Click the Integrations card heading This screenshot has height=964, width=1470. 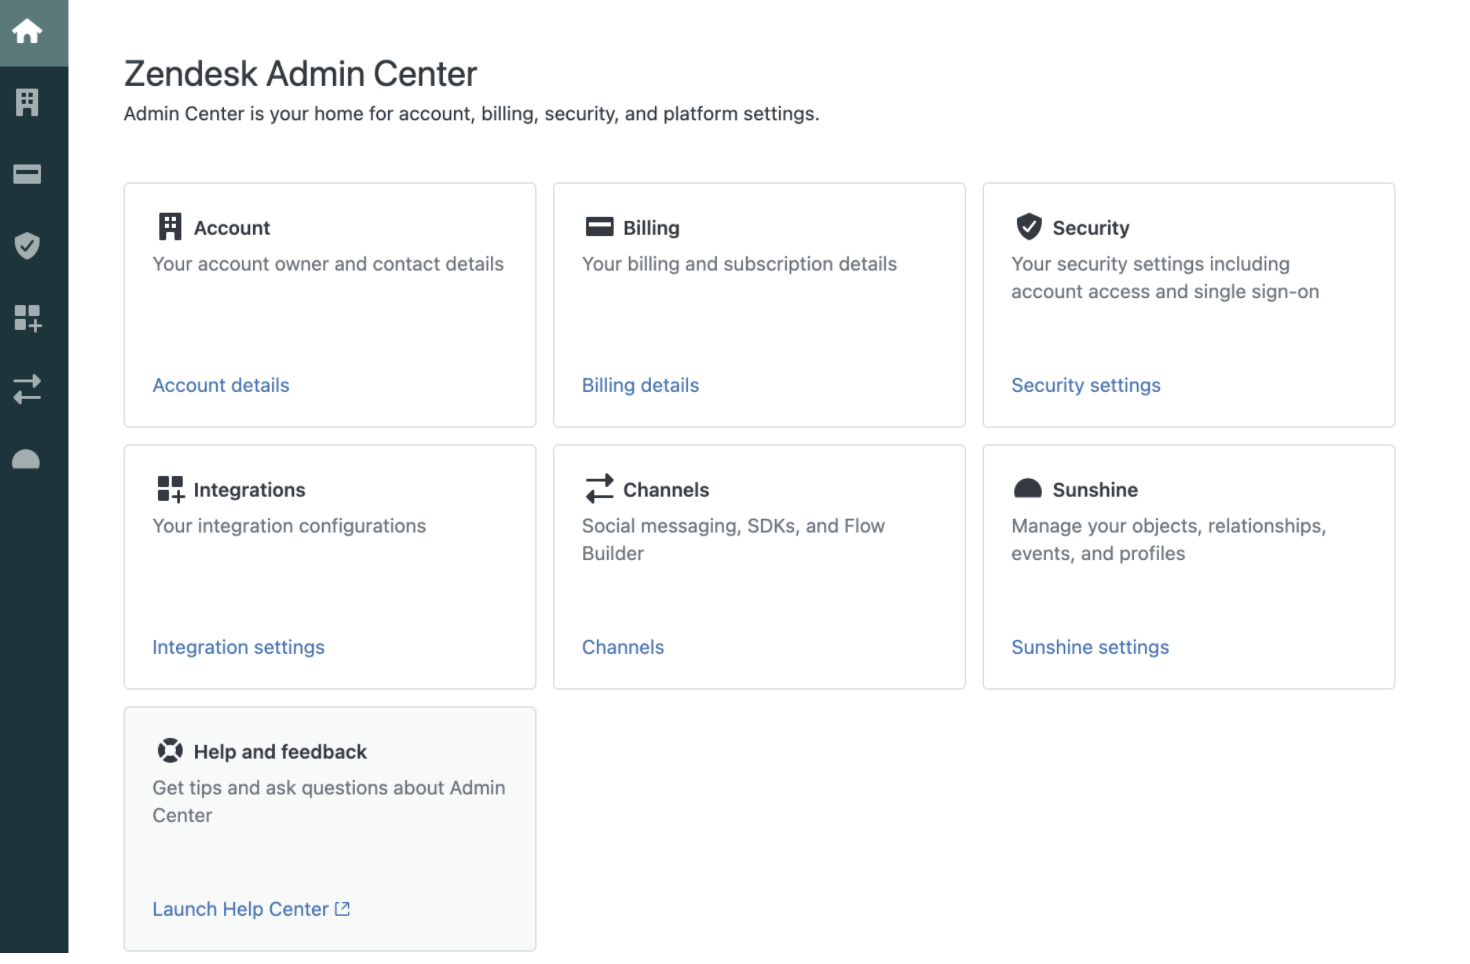249,490
